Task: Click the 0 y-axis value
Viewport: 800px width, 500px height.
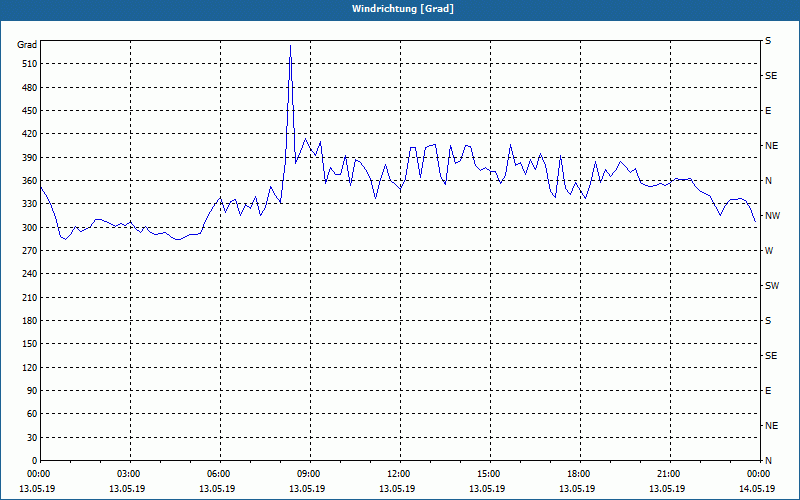Action: [35, 461]
